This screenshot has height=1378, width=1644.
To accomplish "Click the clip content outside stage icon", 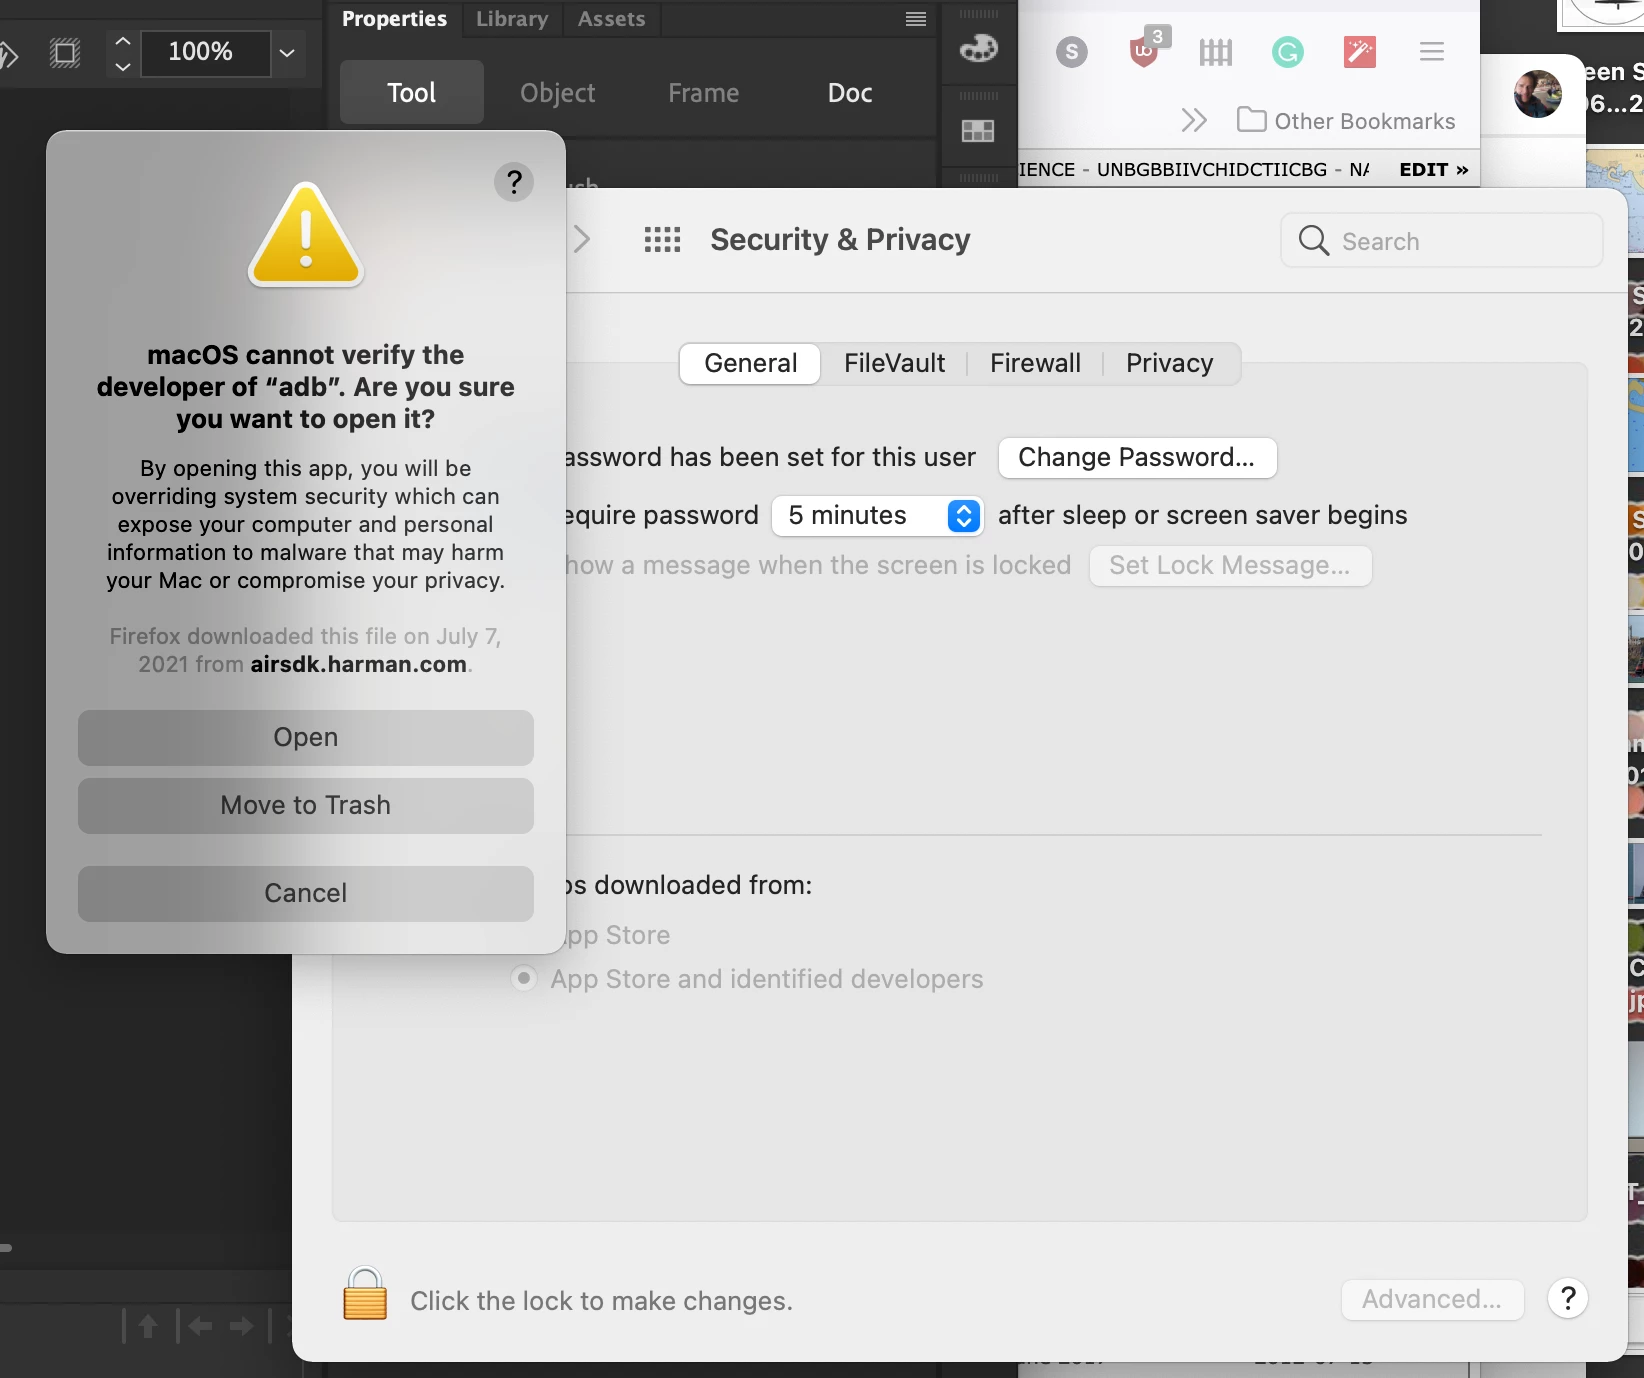I will point(65,53).
